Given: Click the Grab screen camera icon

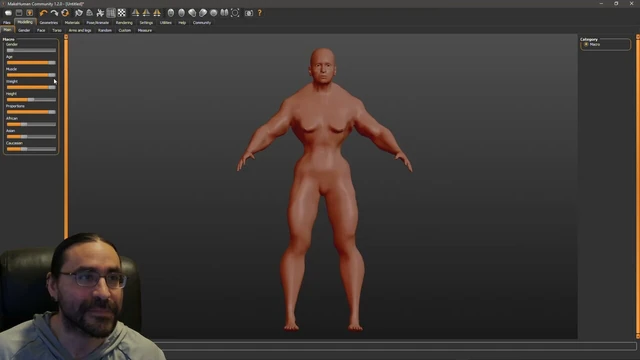Looking at the screenshot, I should [249, 13].
